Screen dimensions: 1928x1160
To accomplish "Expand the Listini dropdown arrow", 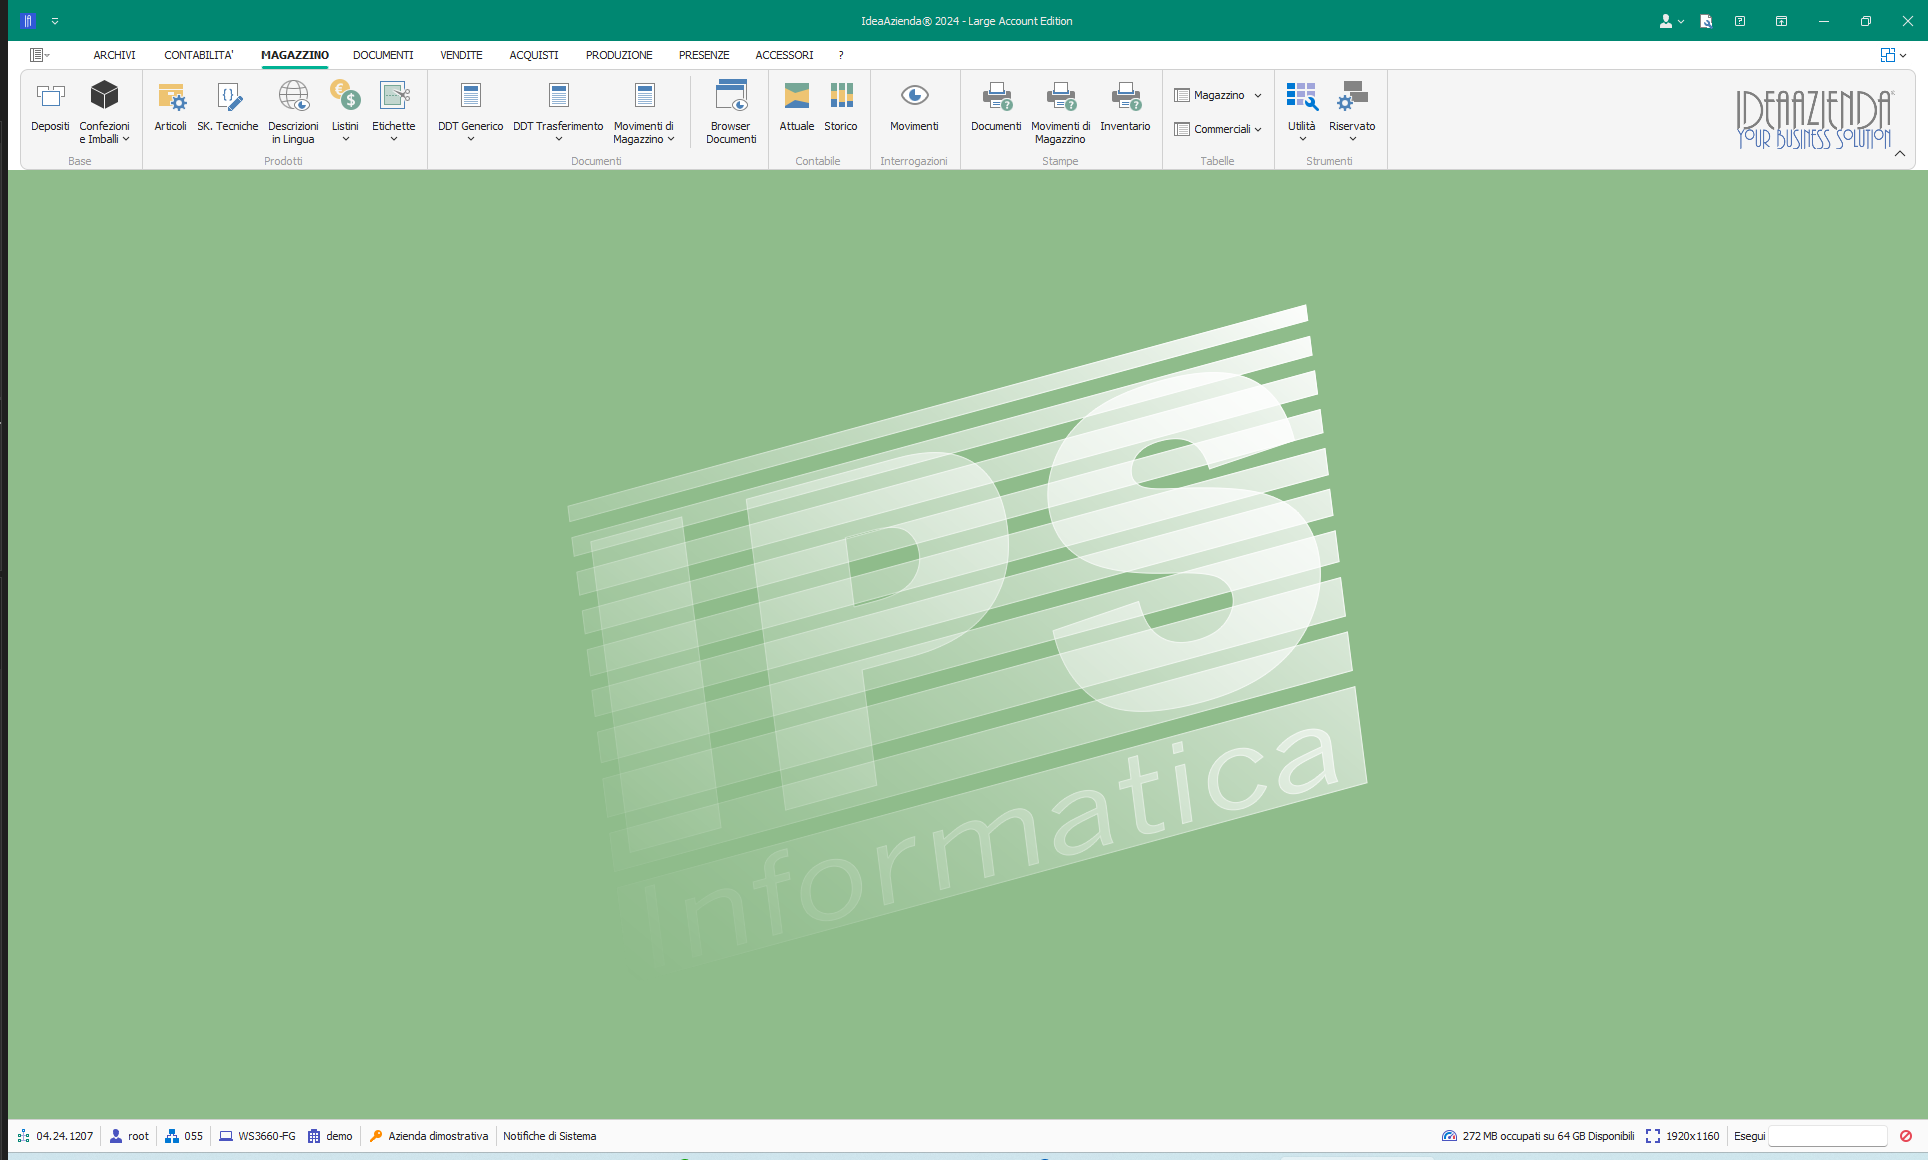I will 345,140.
